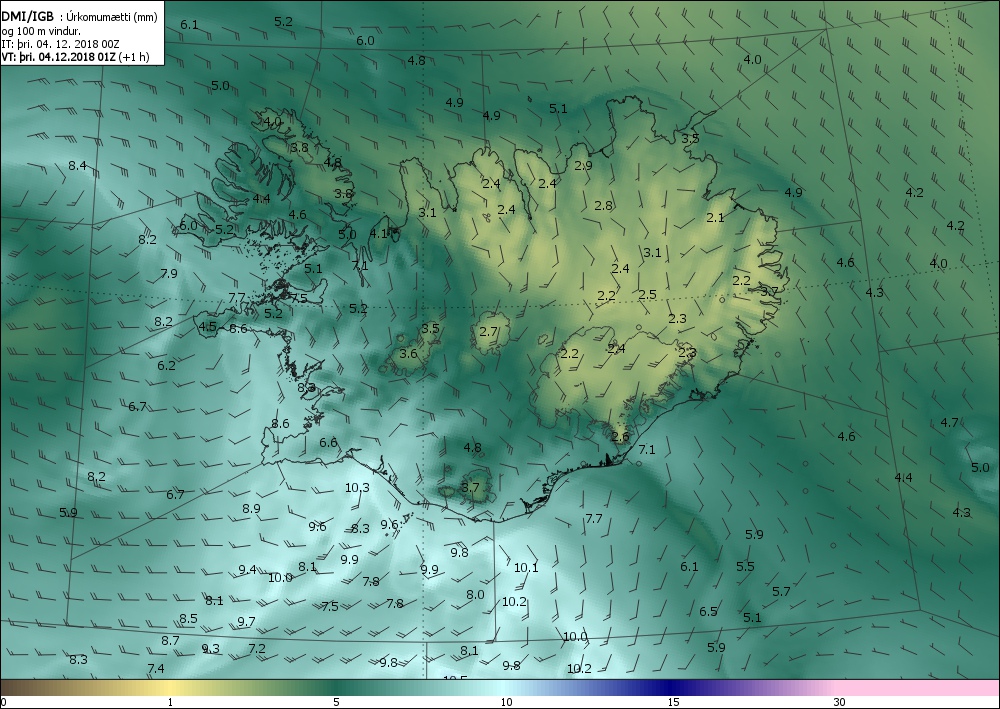Click the value 2.7 on the small glacier
This screenshot has width=1000, height=709.
pyautogui.click(x=489, y=332)
